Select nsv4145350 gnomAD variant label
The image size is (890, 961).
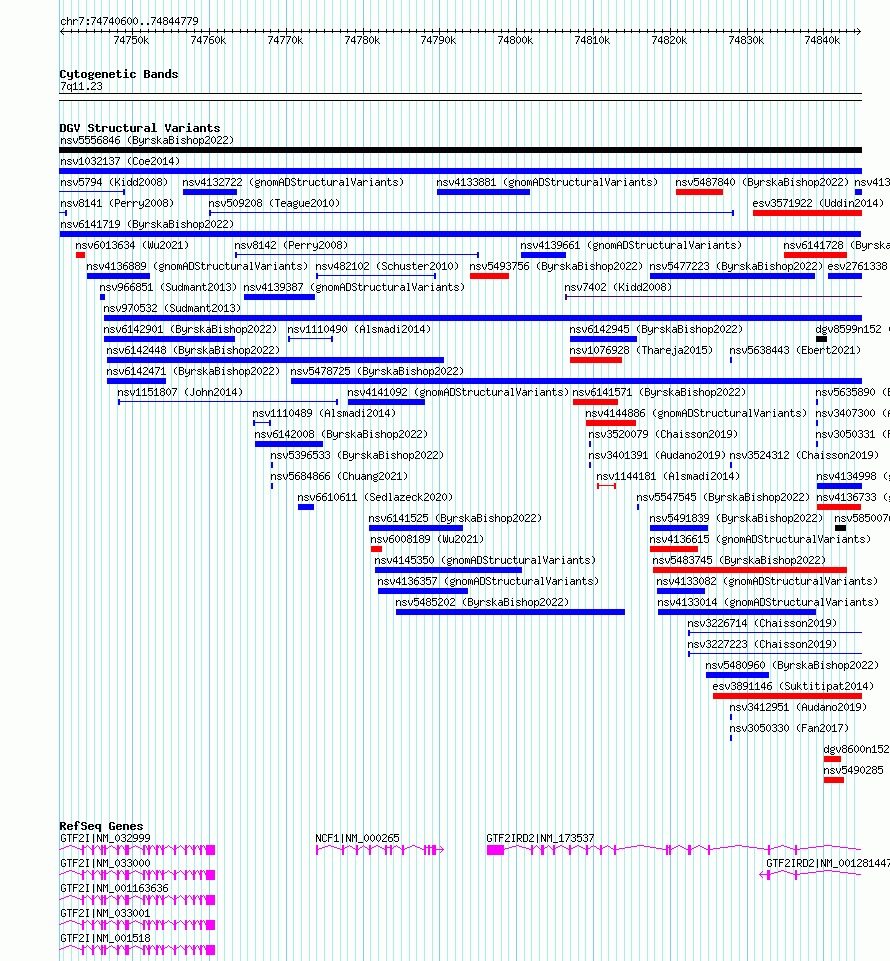(485, 560)
